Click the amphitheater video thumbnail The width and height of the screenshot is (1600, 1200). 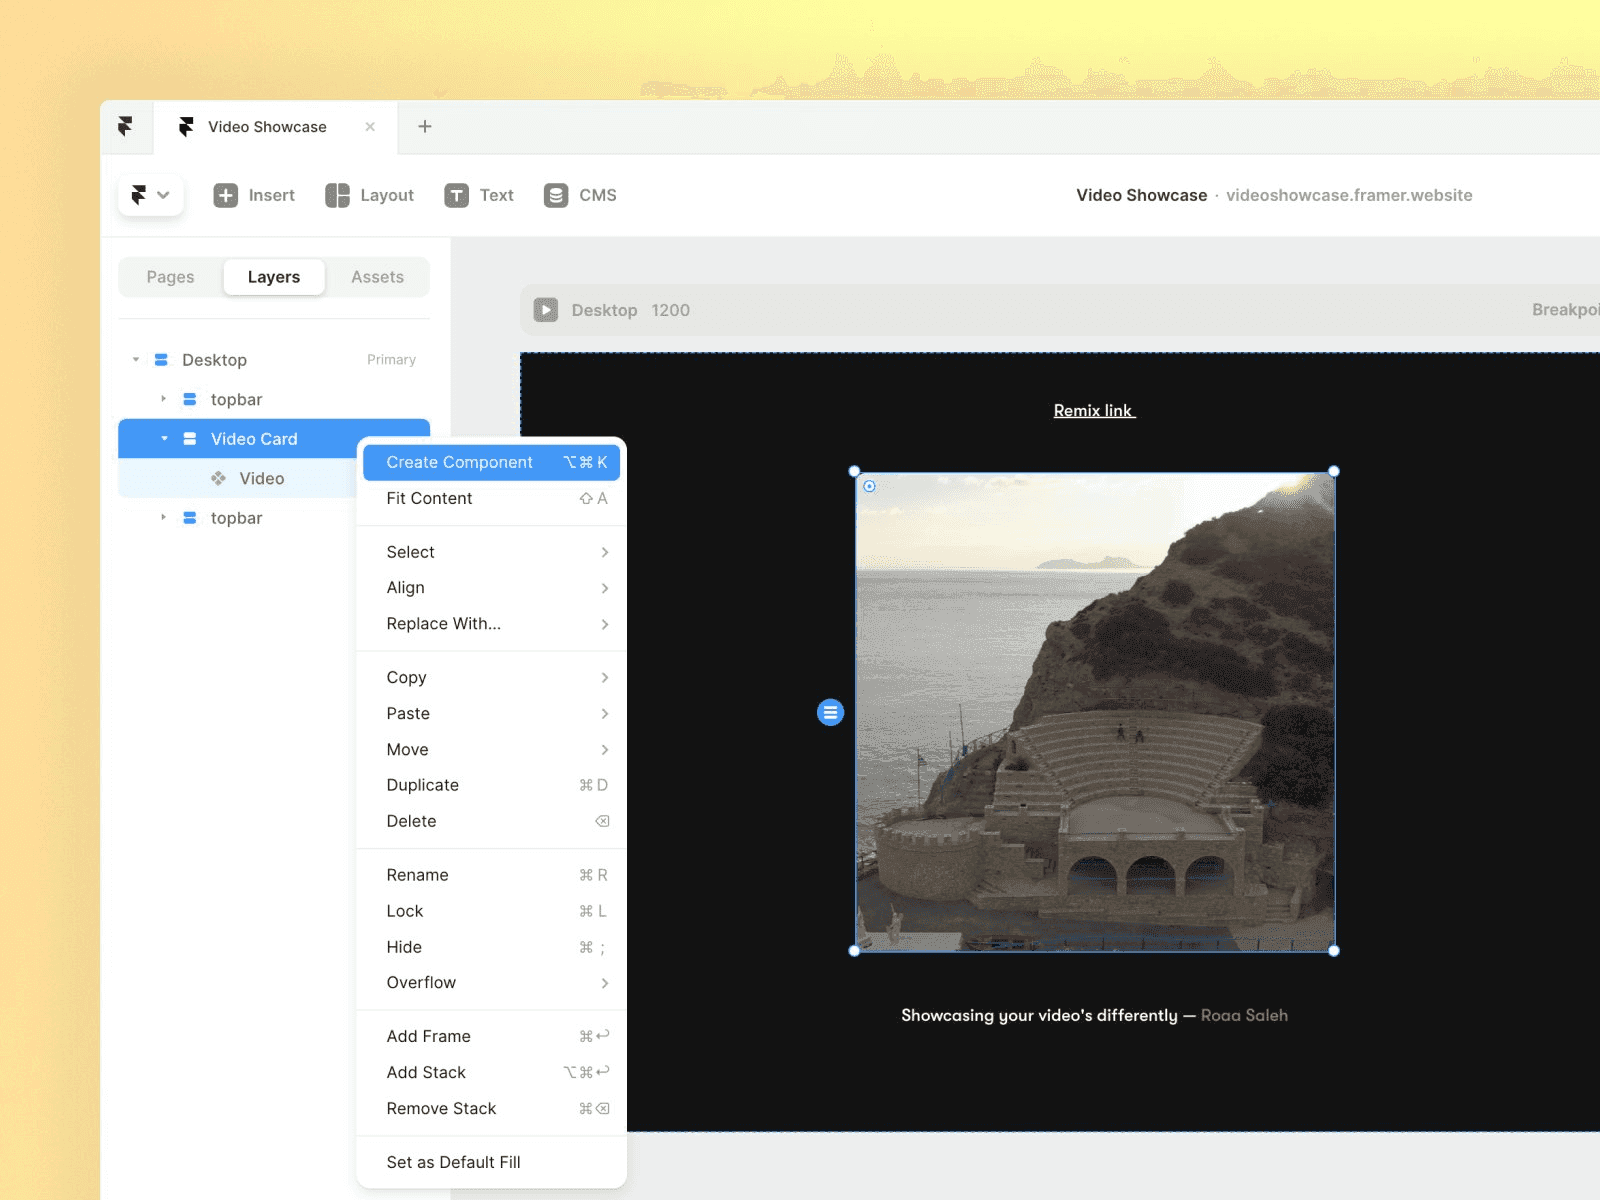coord(1094,712)
